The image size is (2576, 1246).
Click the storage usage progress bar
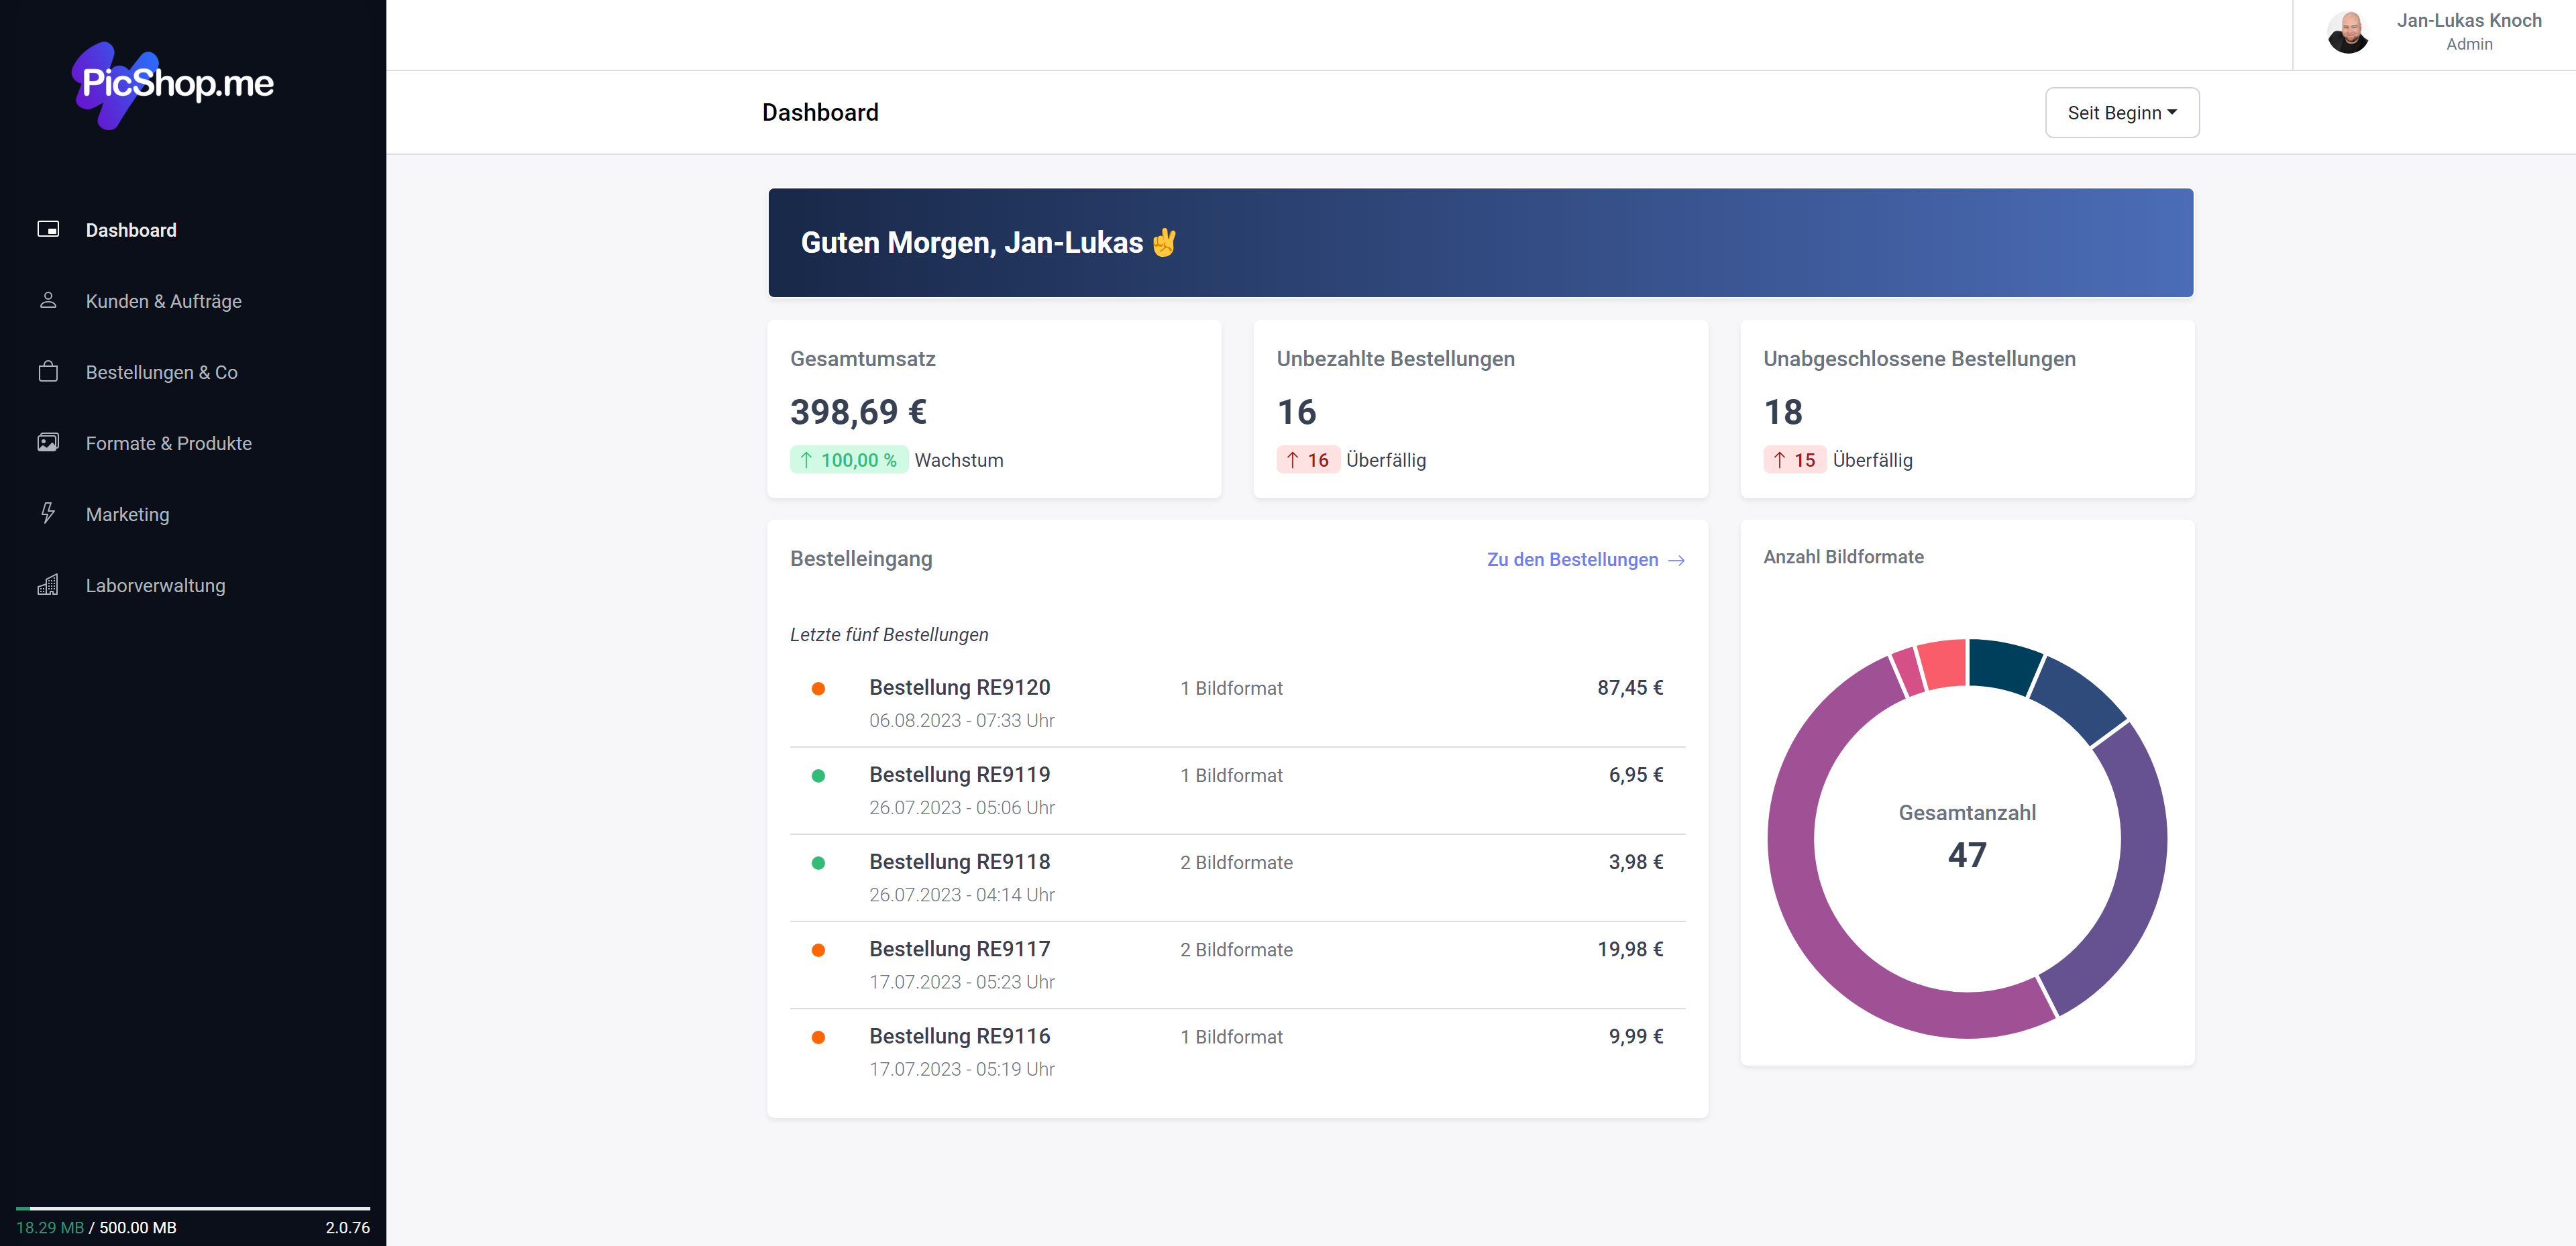(x=192, y=1208)
